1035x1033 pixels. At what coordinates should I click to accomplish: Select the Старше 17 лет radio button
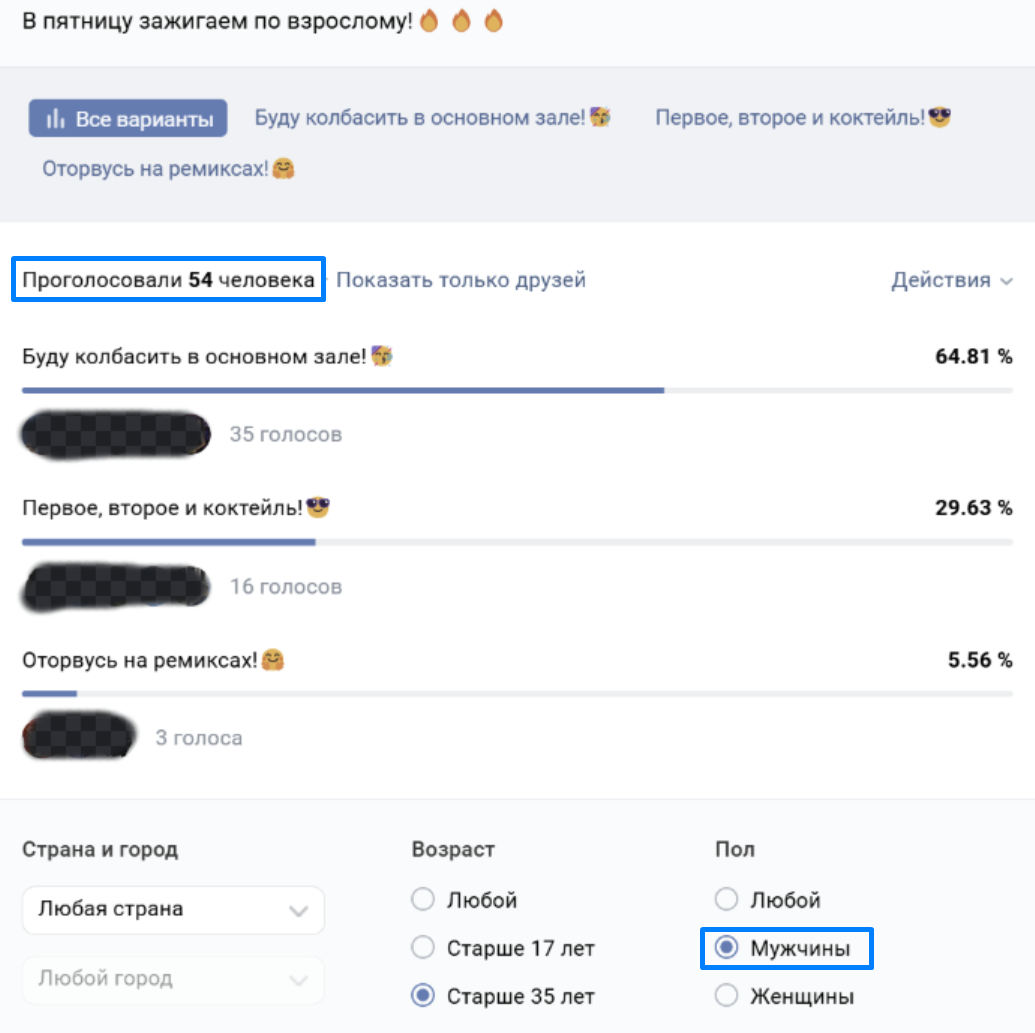click(423, 947)
